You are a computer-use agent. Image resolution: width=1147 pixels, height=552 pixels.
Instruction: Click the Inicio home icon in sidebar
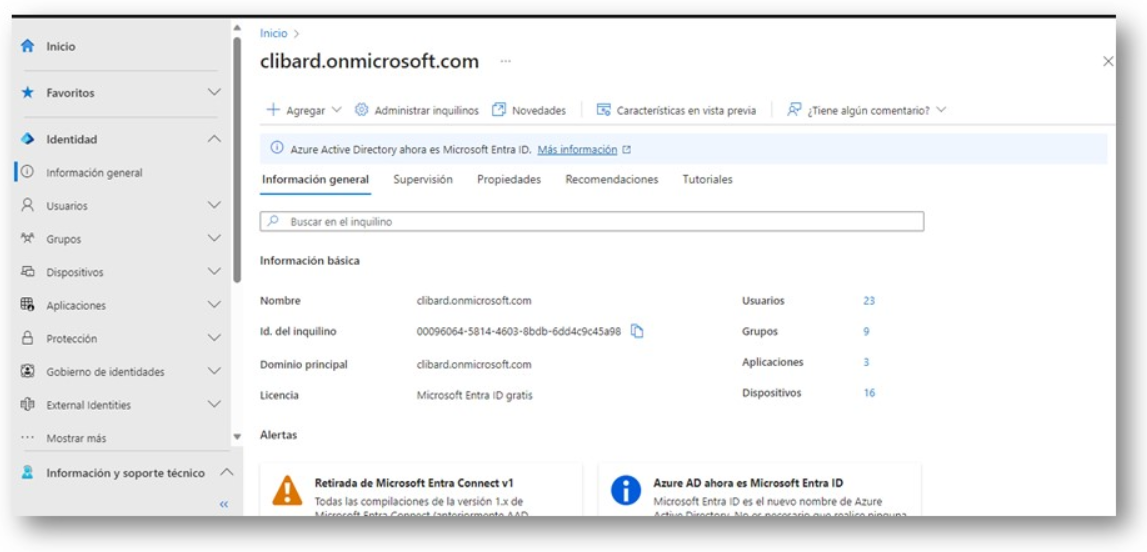pos(28,46)
